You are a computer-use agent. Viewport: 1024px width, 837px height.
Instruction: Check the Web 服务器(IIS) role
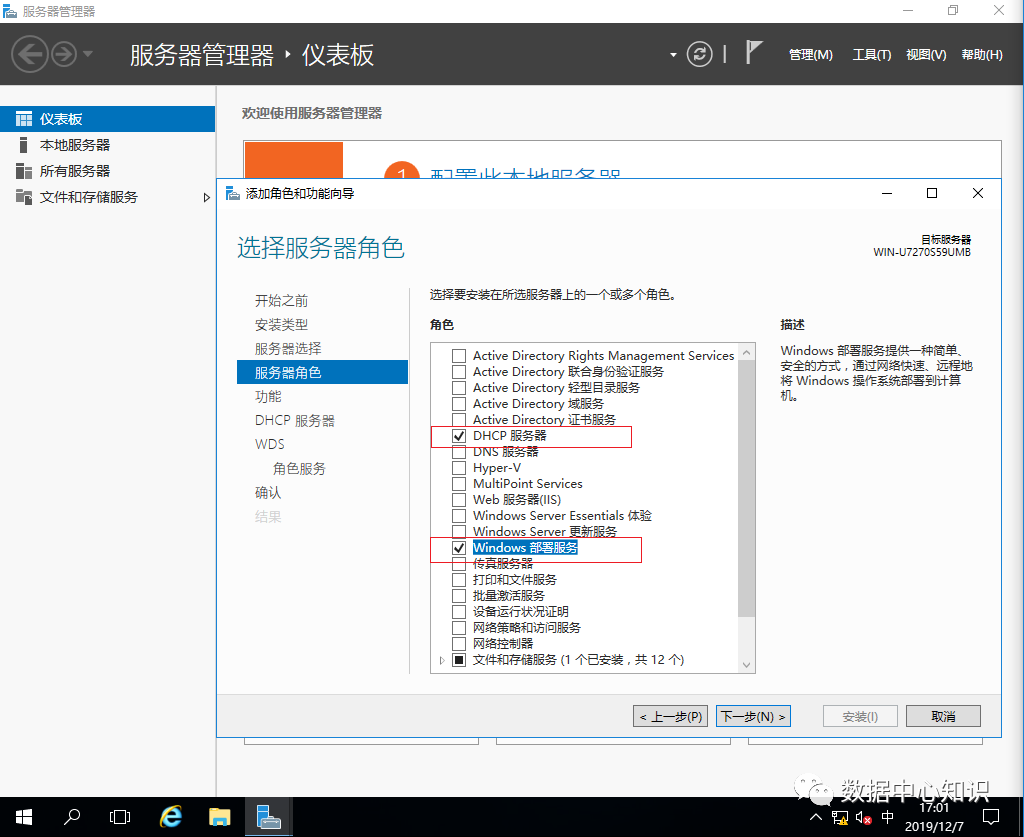click(459, 499)
